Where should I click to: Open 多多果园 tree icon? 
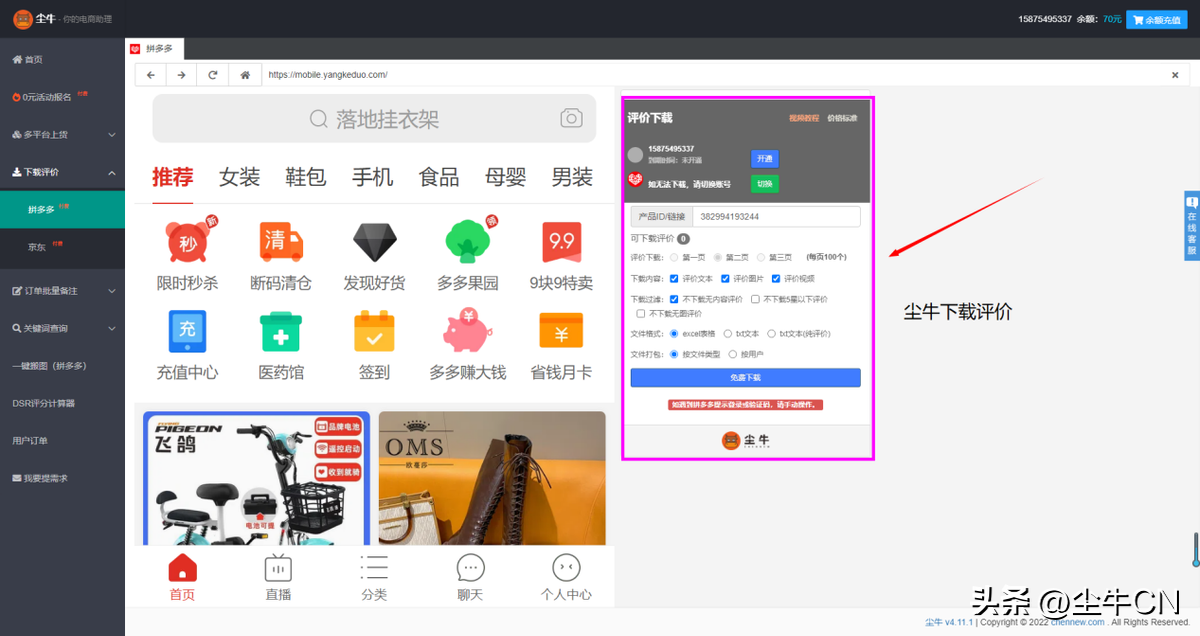[x=467, y=242]
